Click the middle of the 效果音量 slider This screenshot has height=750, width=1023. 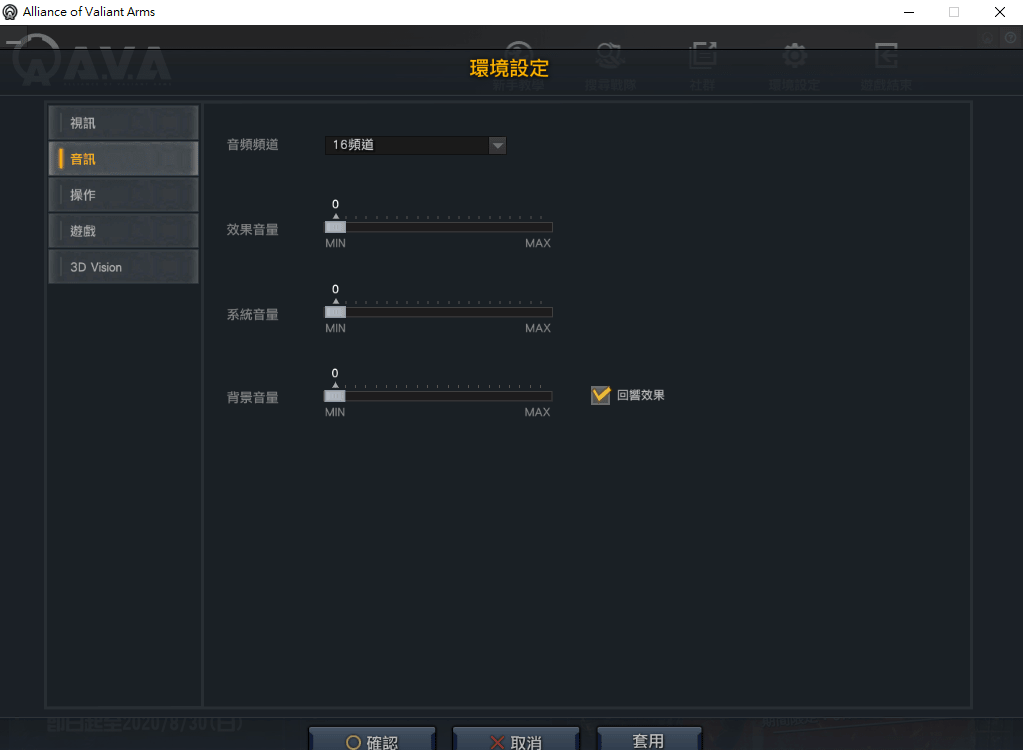point(438,227)
